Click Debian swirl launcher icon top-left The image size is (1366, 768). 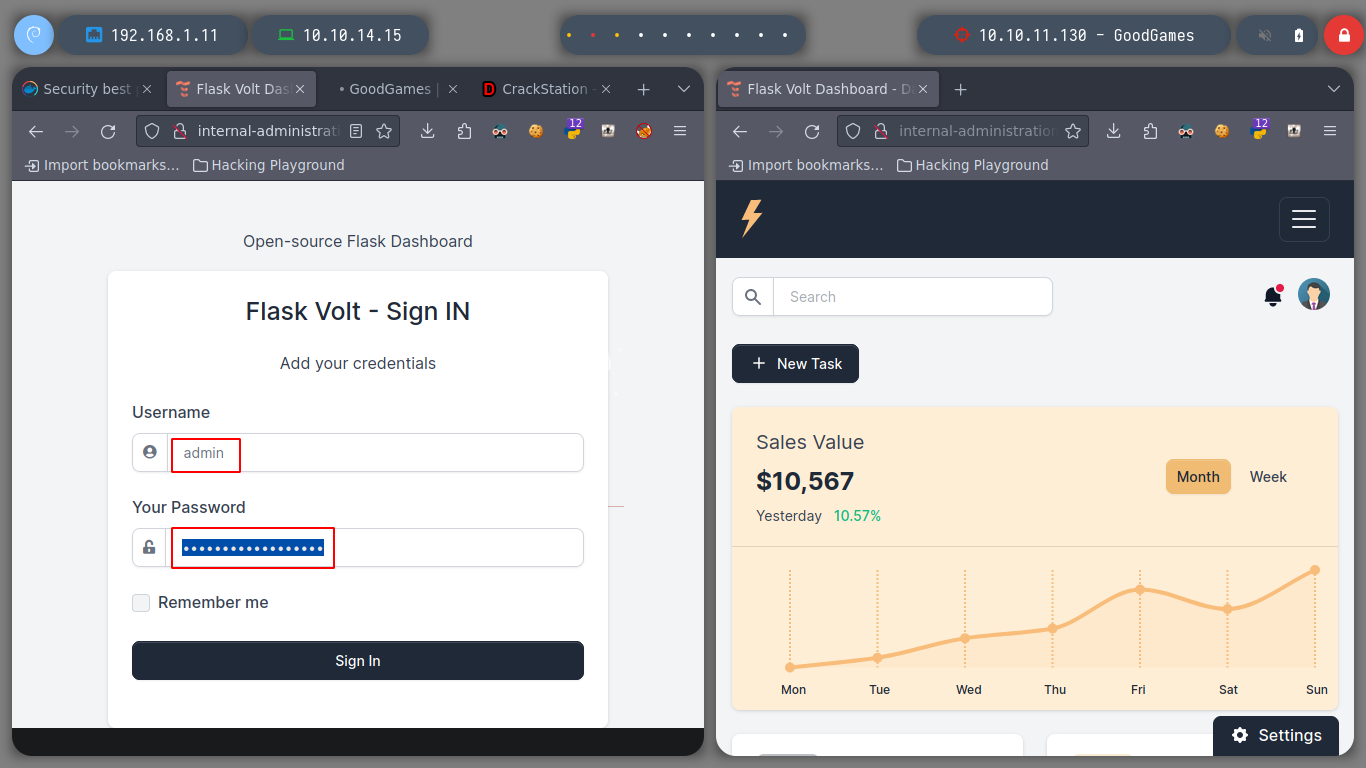[33, 35]
